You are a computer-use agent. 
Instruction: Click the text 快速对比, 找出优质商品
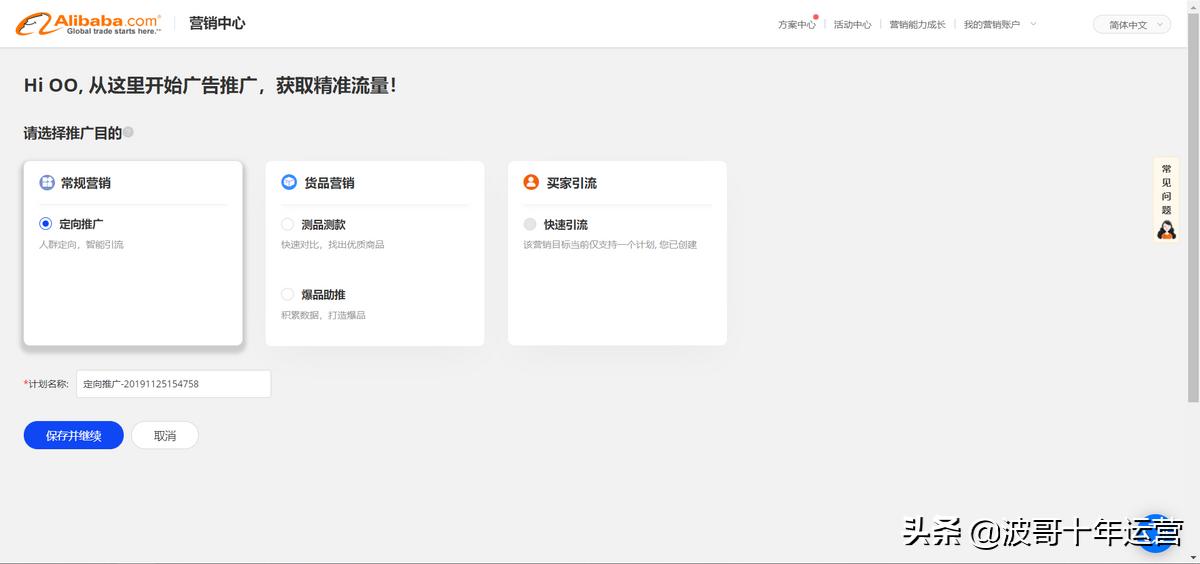tap(332, 245)
